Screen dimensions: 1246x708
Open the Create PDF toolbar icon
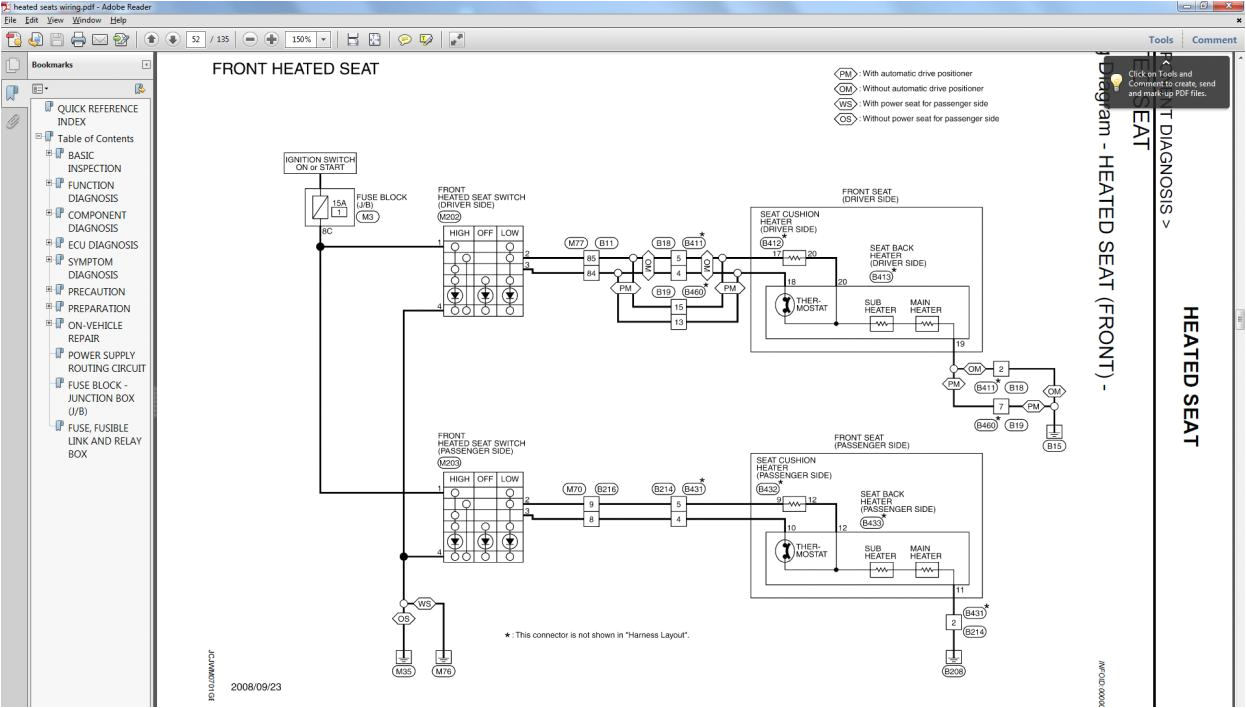(x=14, y=39)
